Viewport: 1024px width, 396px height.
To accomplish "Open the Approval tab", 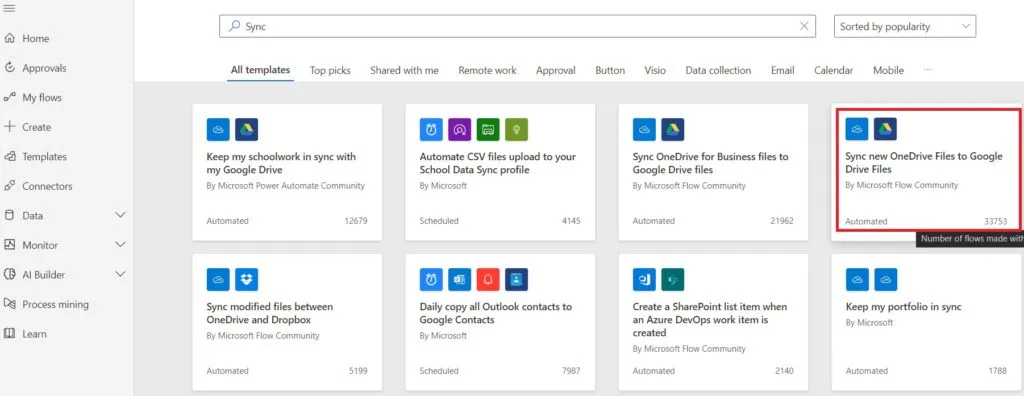I will point(556,70).
